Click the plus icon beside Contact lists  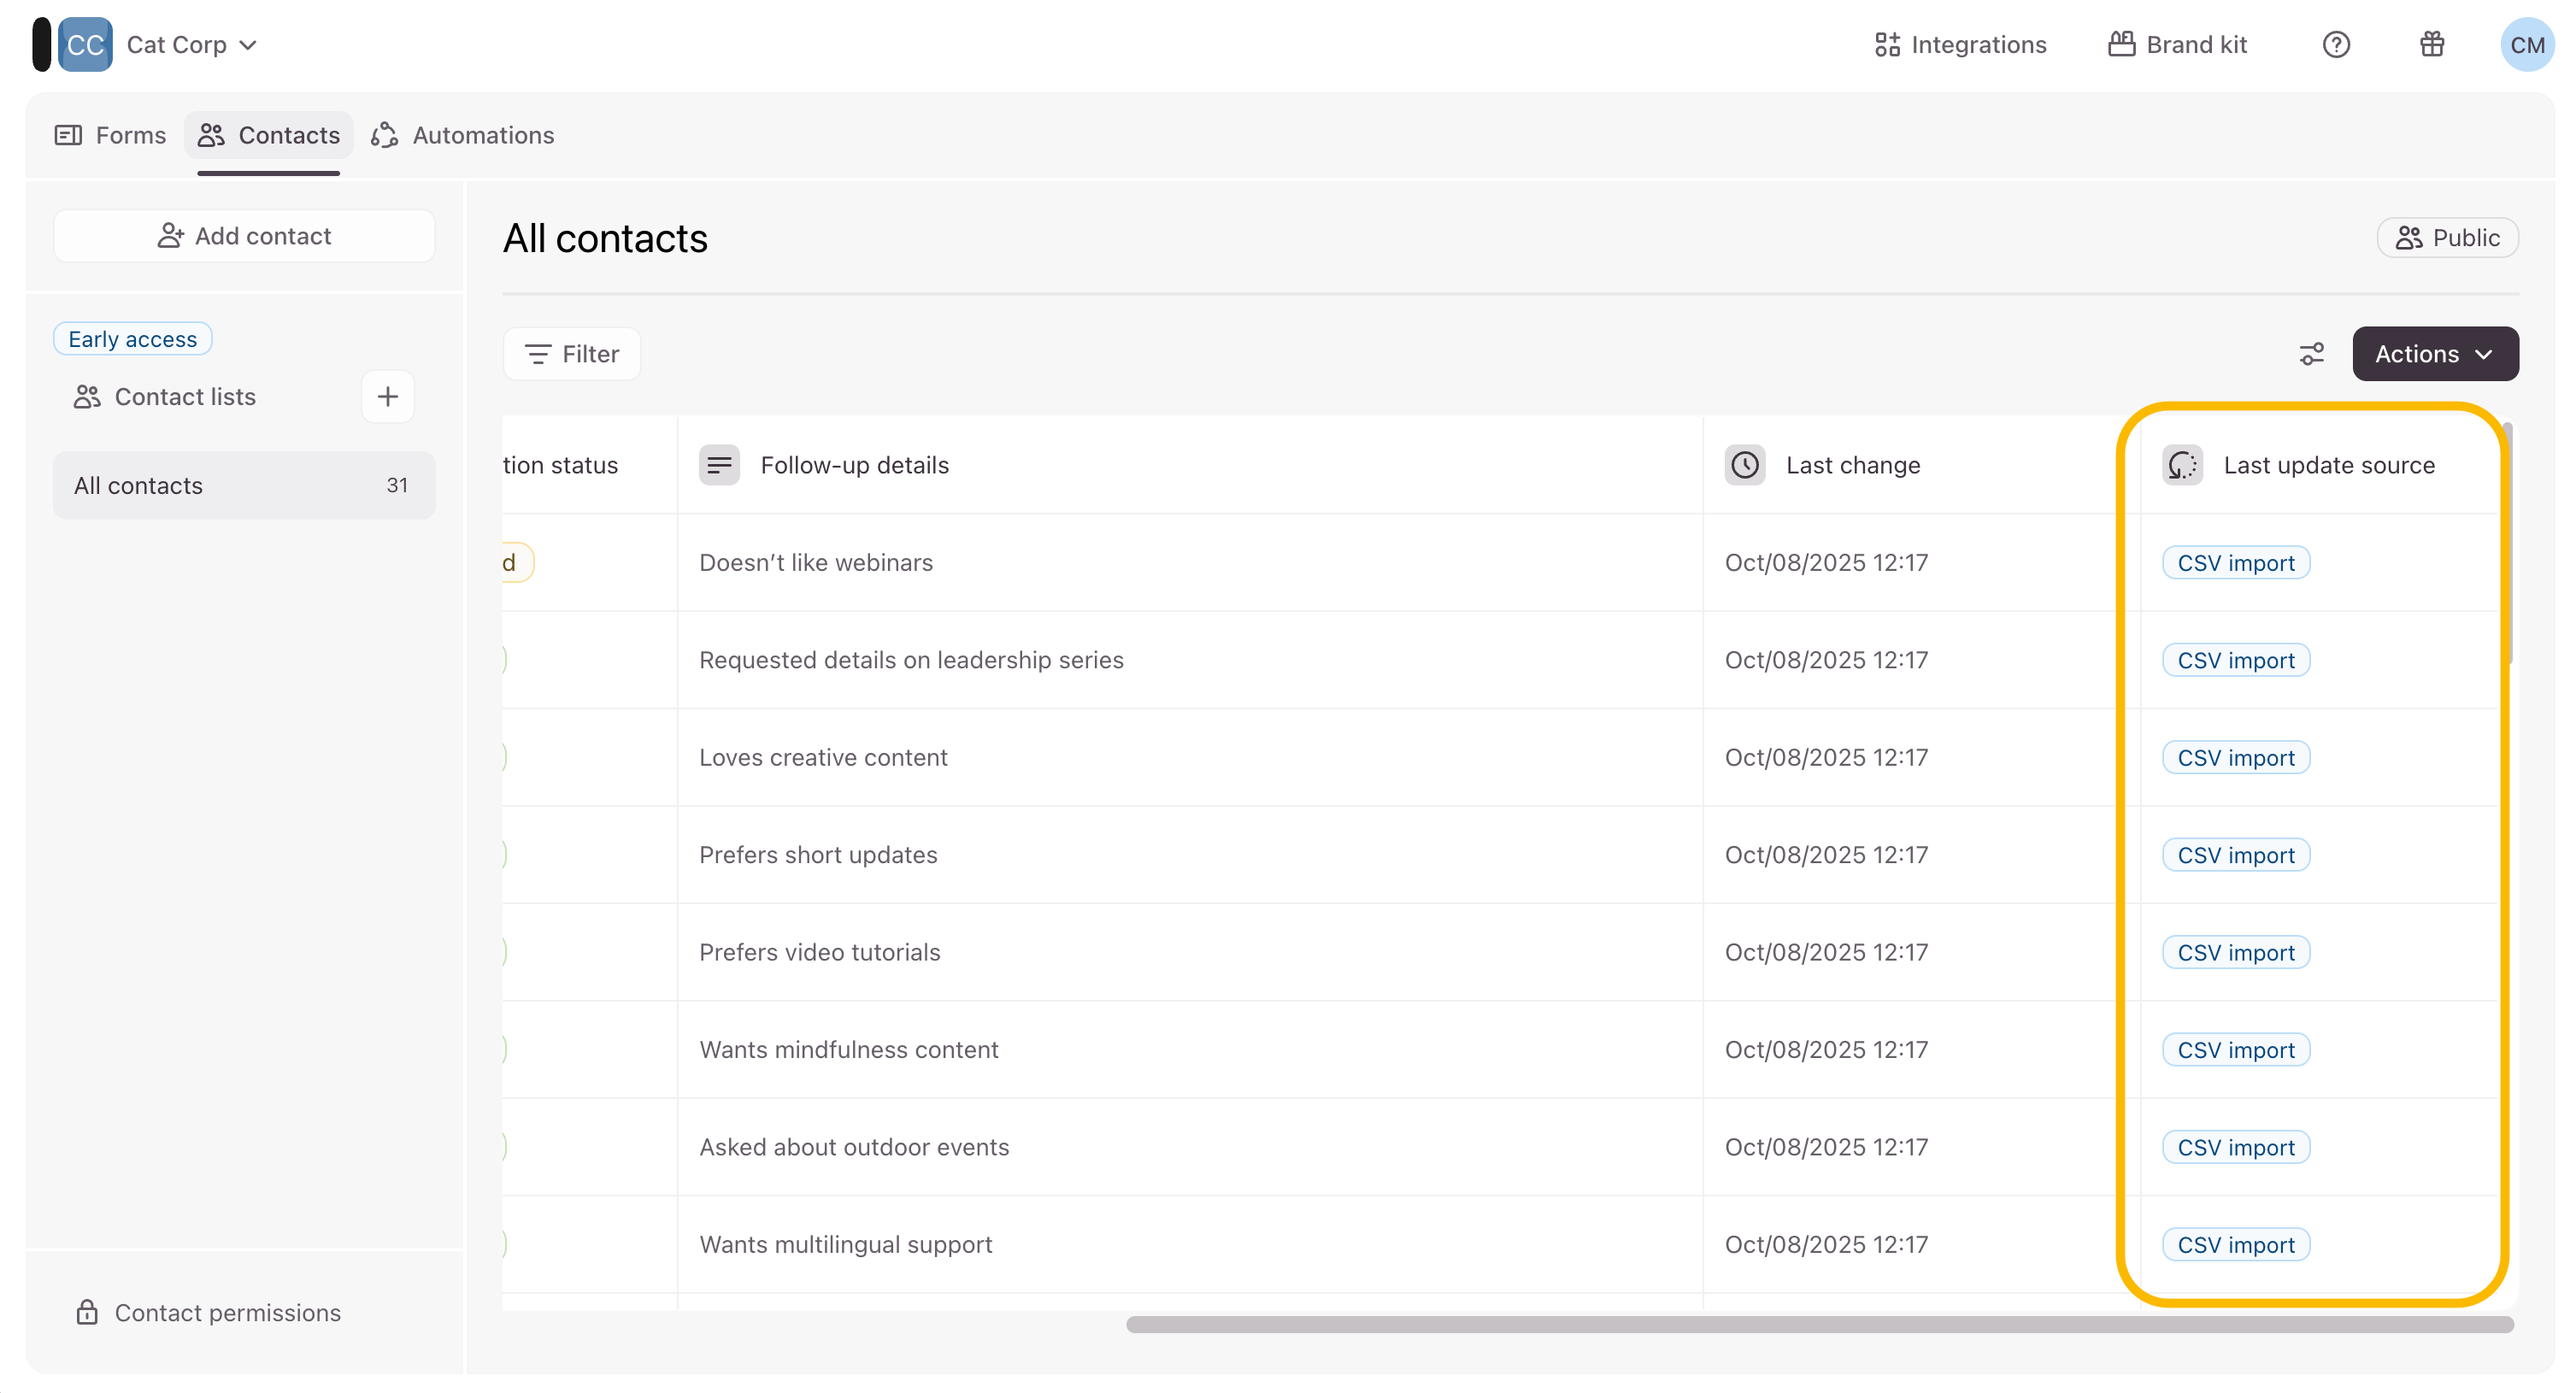tap(387, 397)
